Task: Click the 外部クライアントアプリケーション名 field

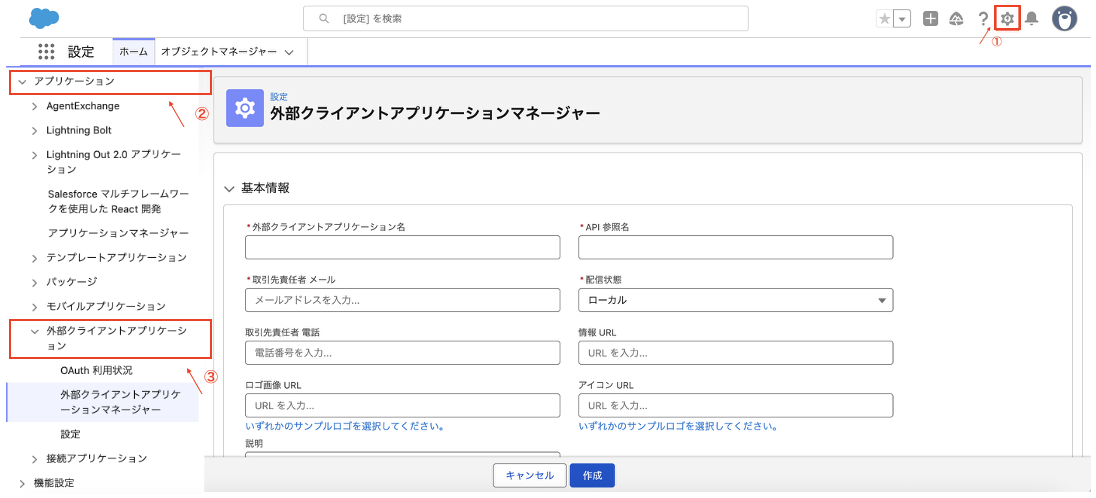Action: point(403,248)
